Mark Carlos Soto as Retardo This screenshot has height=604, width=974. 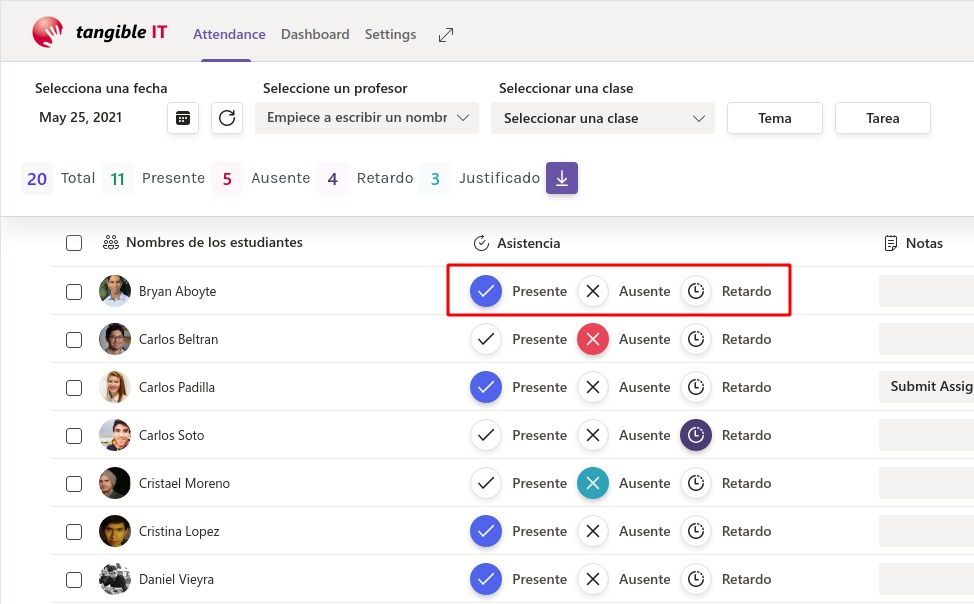[695, 435]
